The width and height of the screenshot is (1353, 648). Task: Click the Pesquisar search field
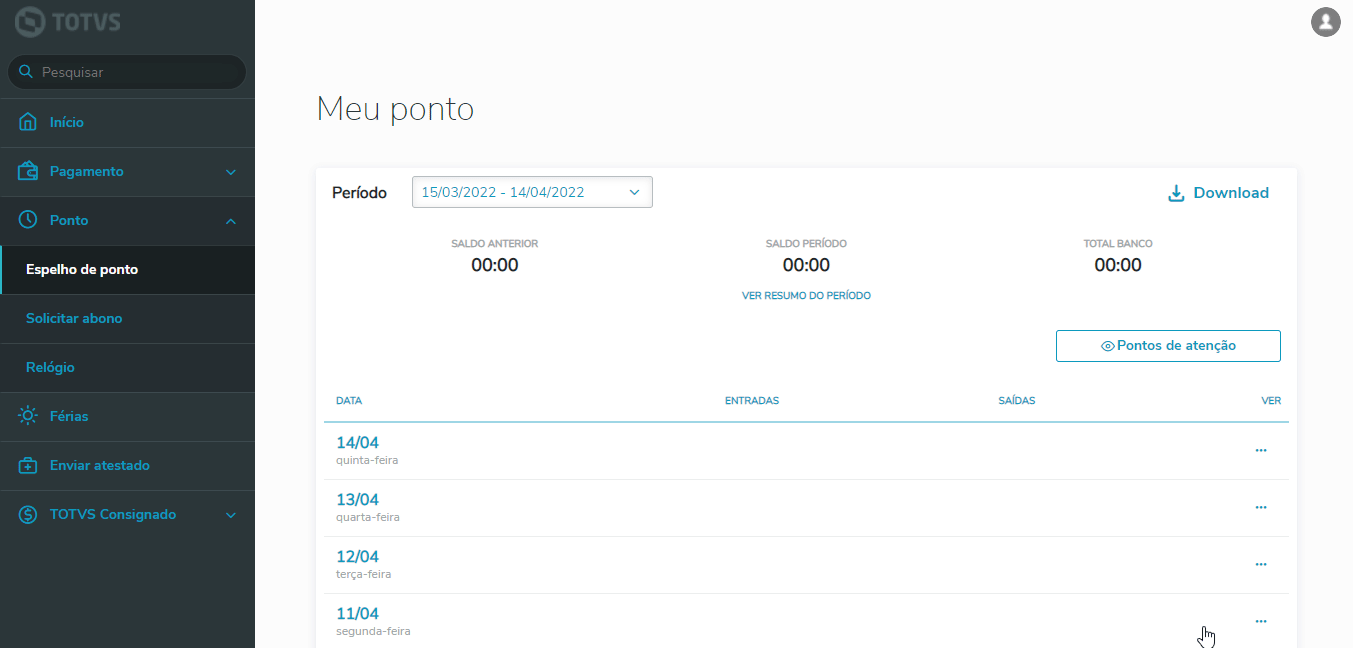click(127, 72)
